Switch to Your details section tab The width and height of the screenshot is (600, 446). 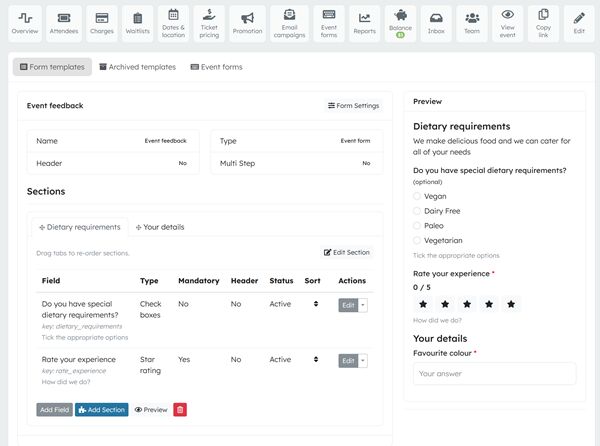point(160,227)
